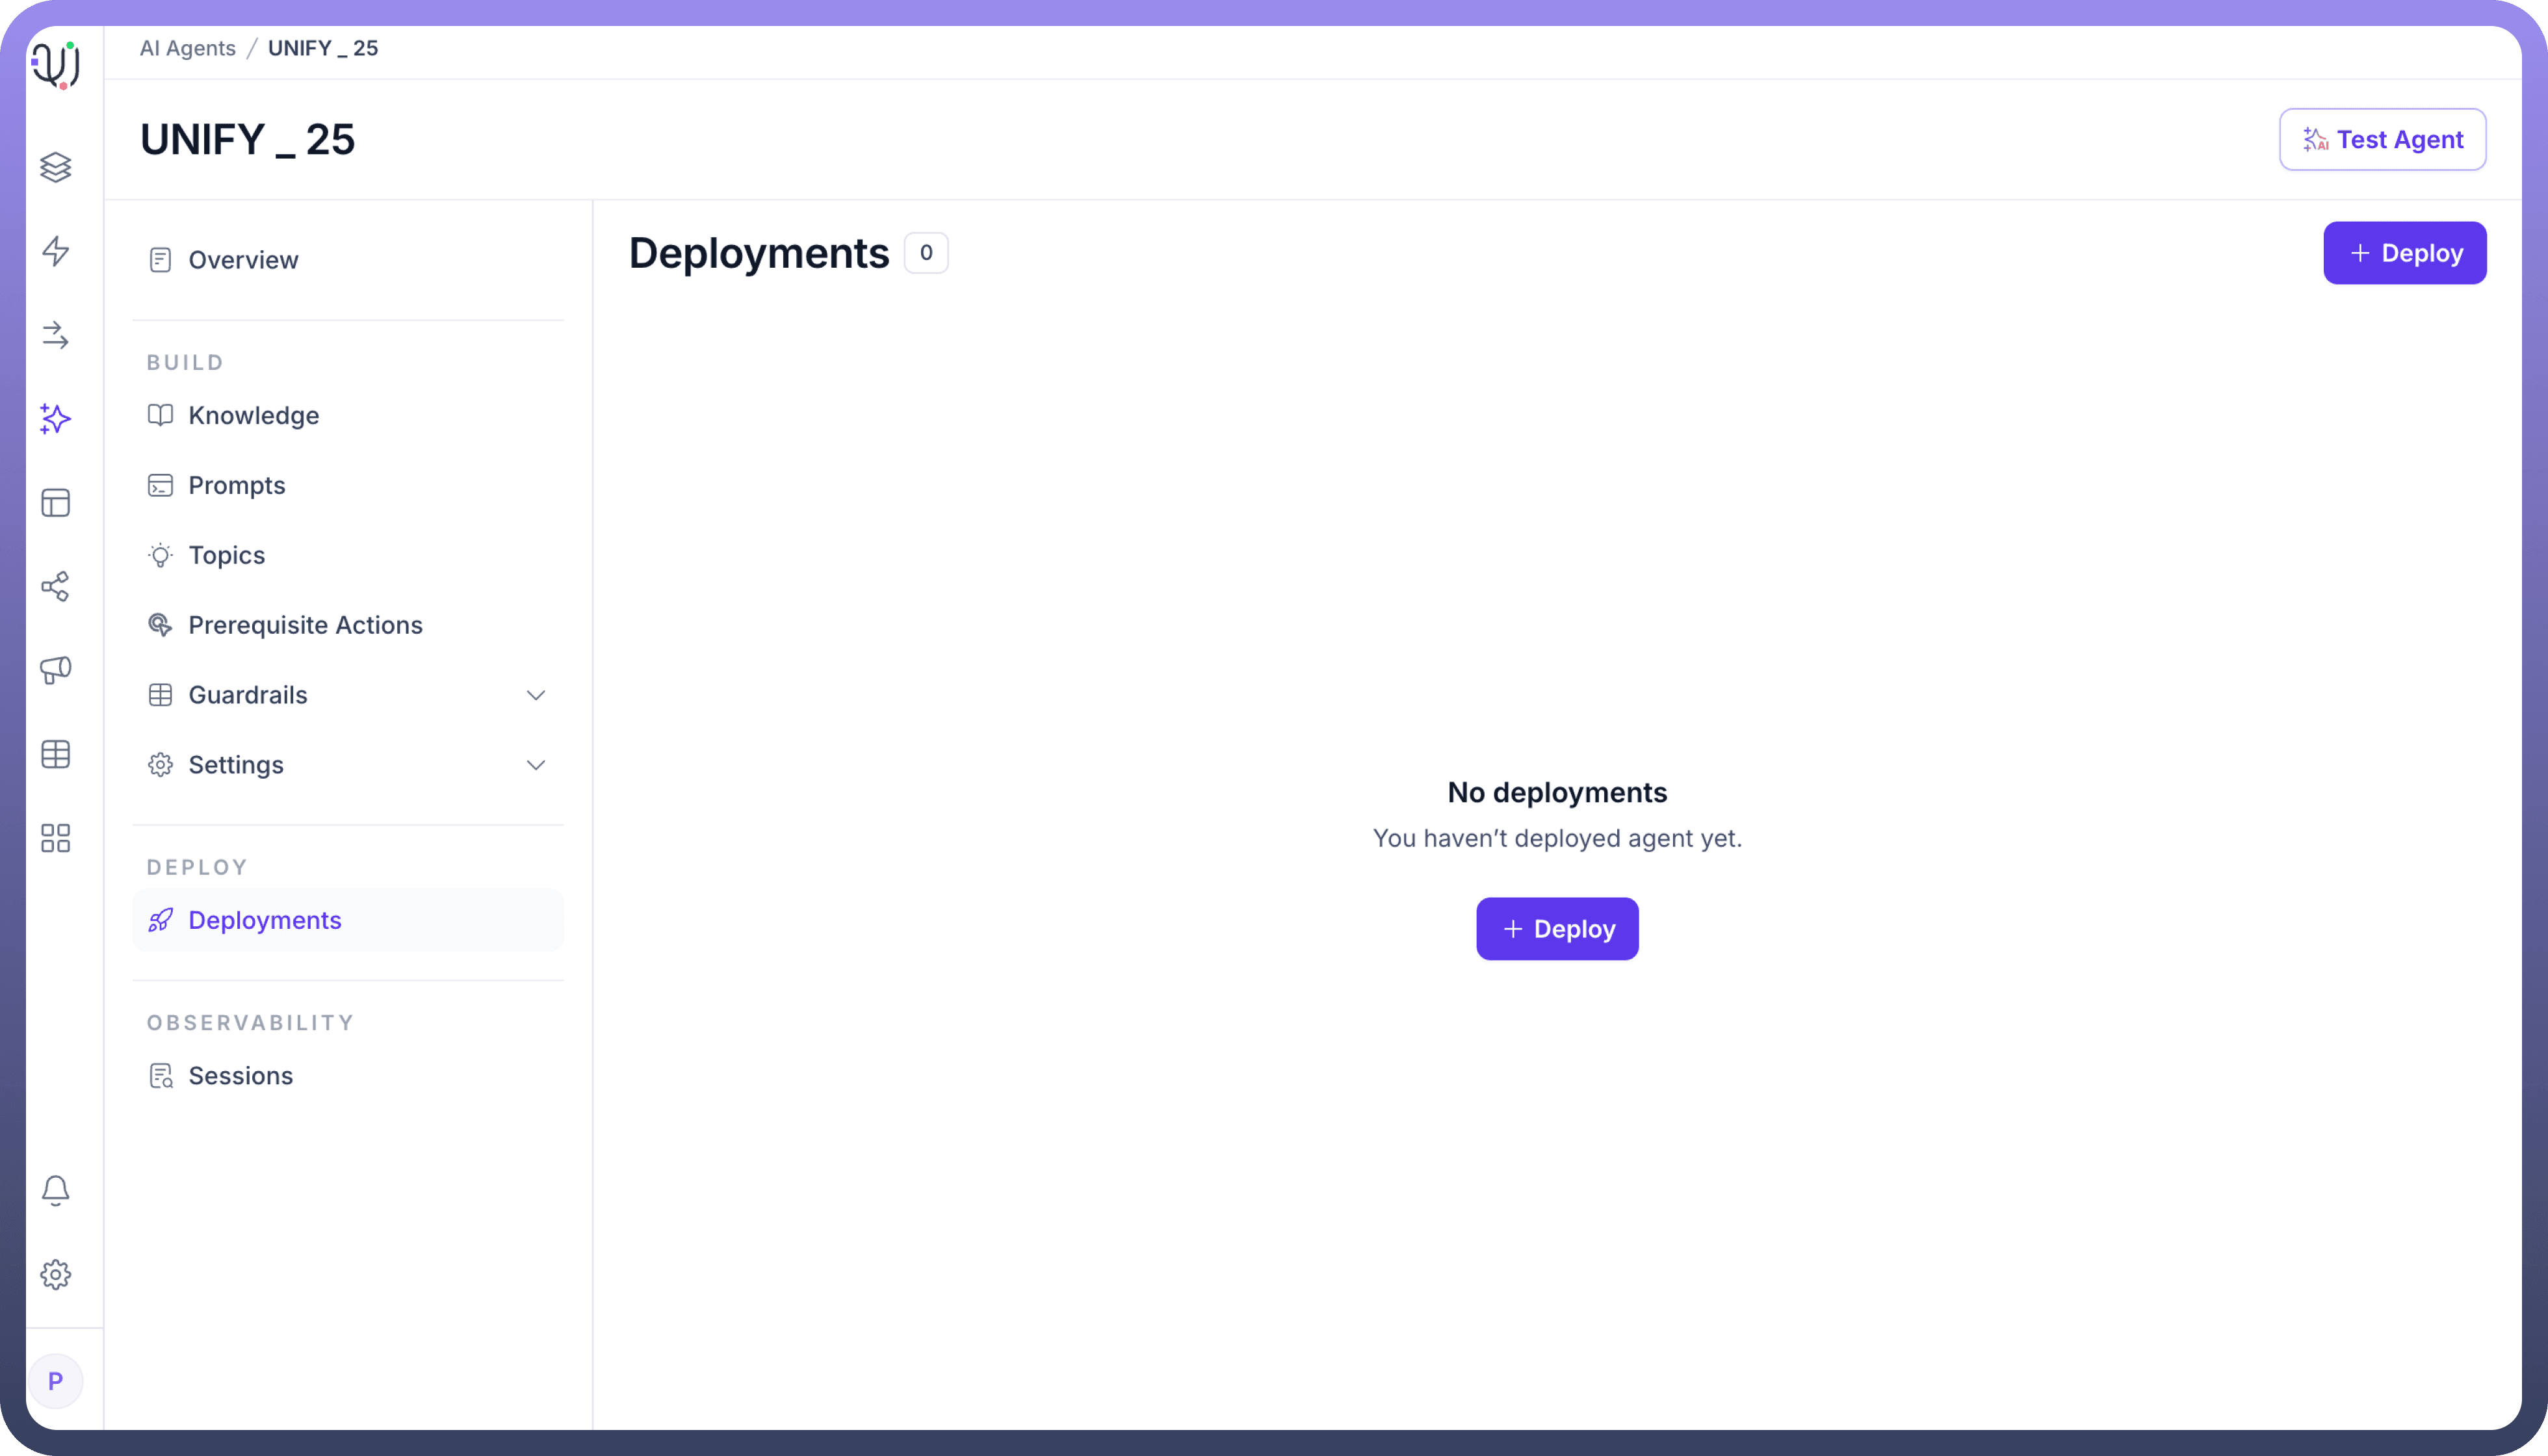The height and width of the screenshot is (1456, 2548).
Task: Click the layers stack icon in left rail
Action: pyautogui.click(x=56, y=167)
